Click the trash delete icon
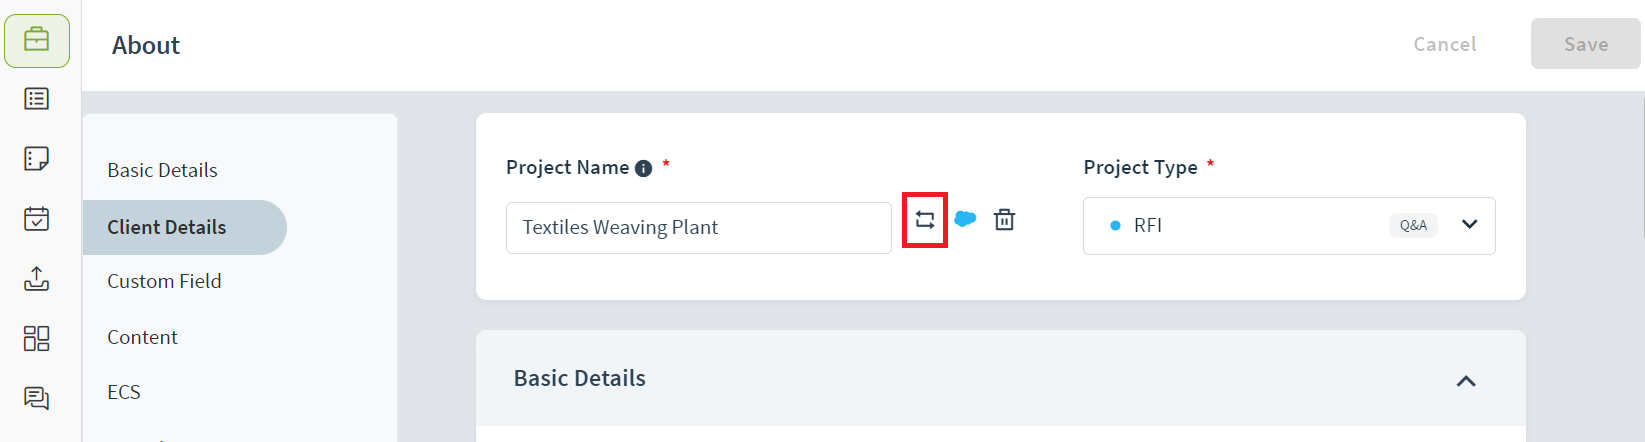Screen dimensions: 1645x442 pos(1005,220)
